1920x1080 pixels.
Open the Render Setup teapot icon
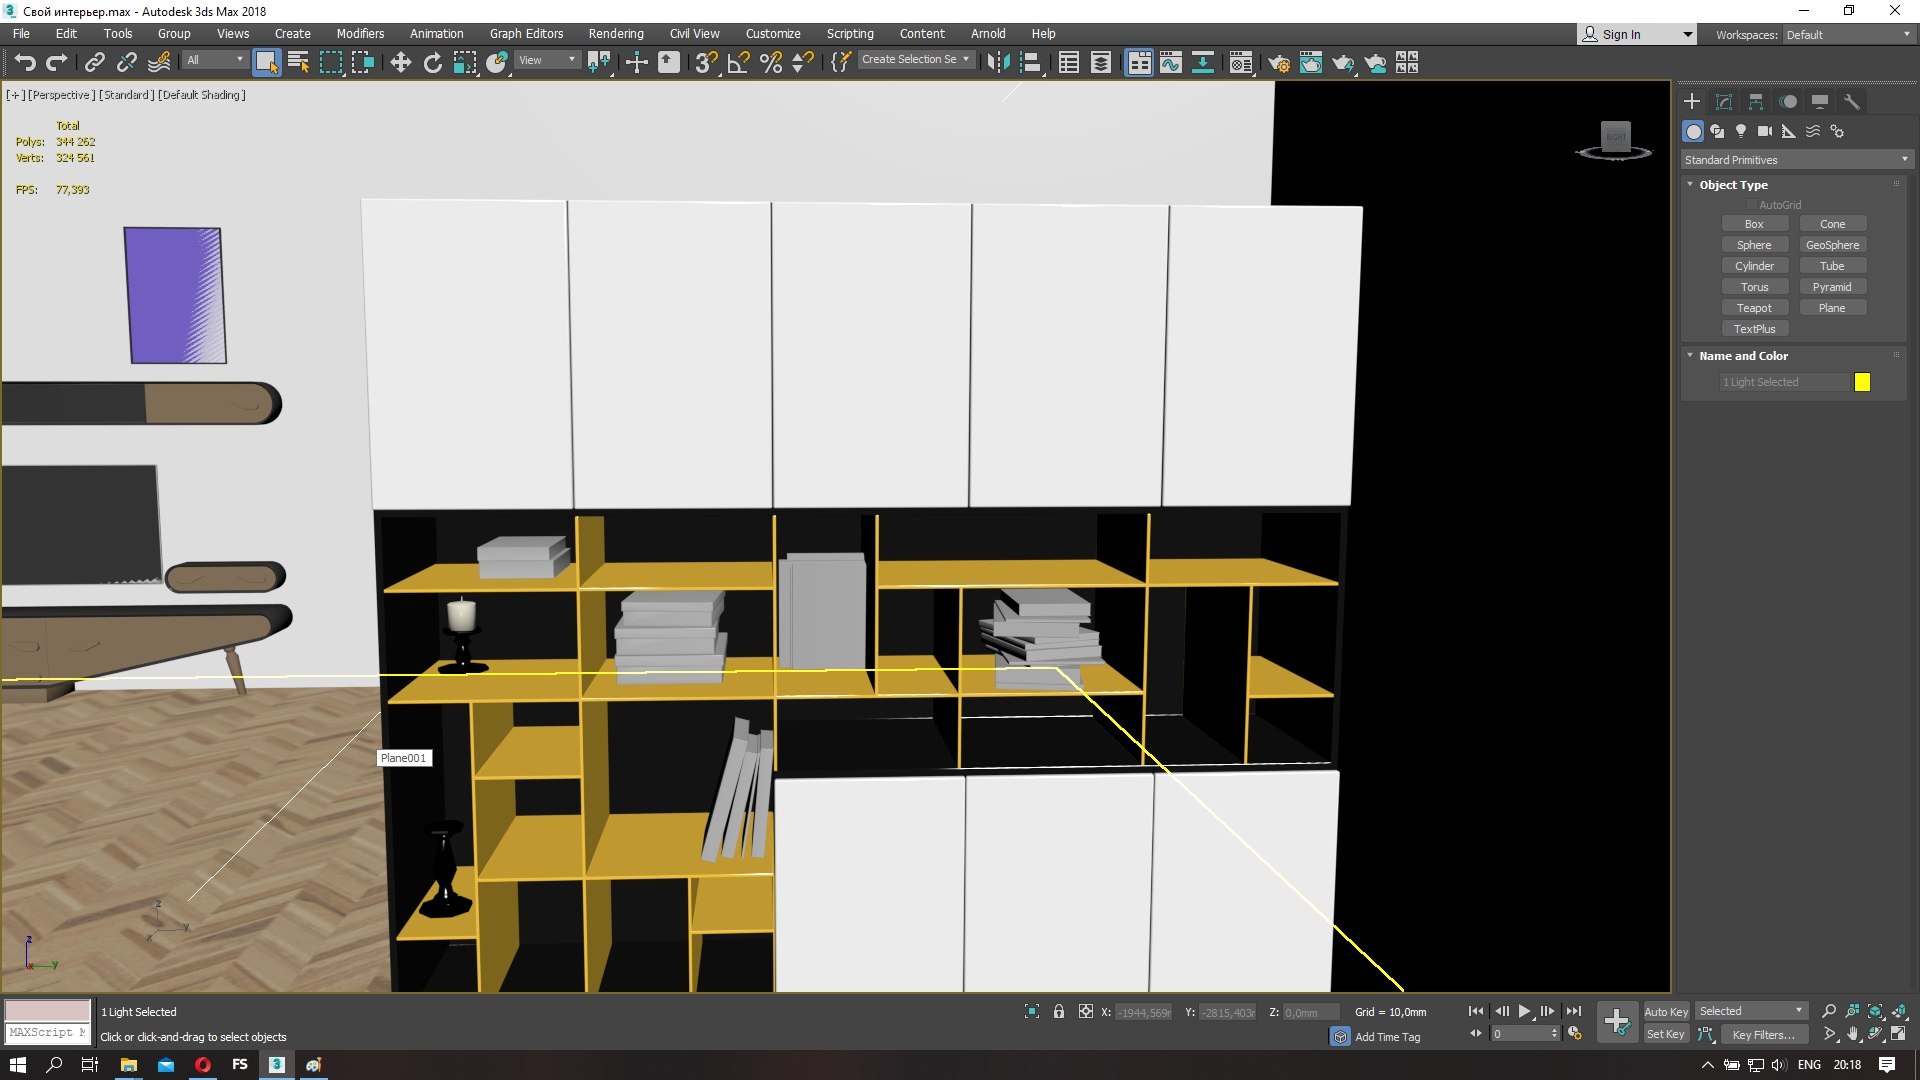click(1278, 63)
